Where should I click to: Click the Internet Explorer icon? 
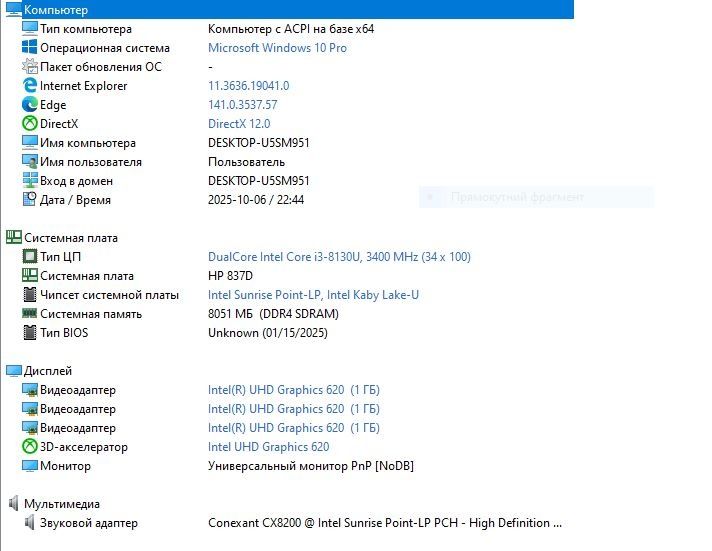tap(30, 85)
